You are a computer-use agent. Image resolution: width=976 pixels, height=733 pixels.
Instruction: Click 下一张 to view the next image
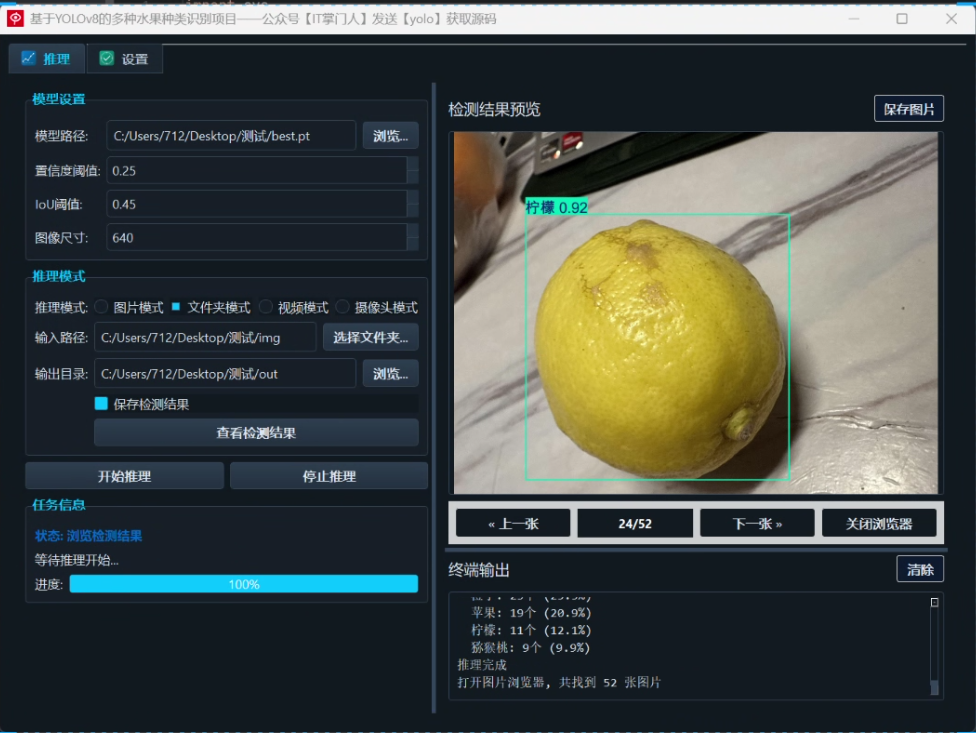tap(756, 522)
